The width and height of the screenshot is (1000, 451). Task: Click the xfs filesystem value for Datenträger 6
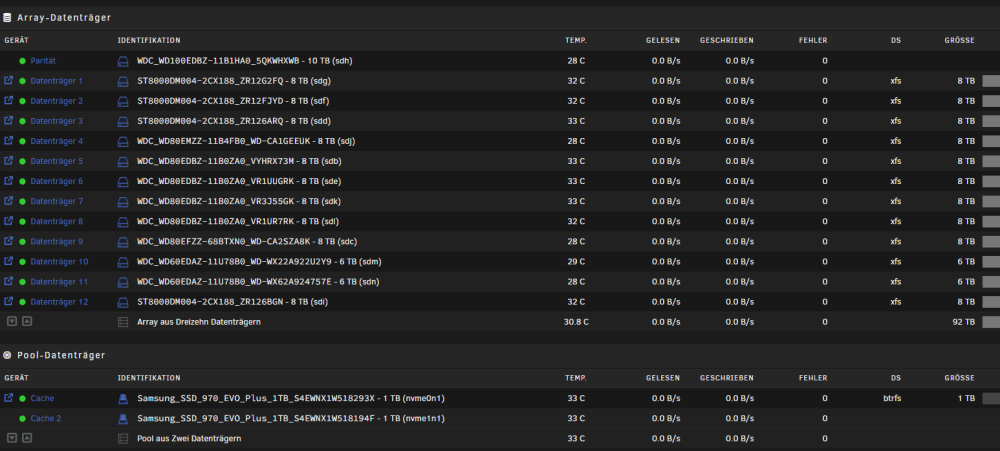[x=895, y=181]
